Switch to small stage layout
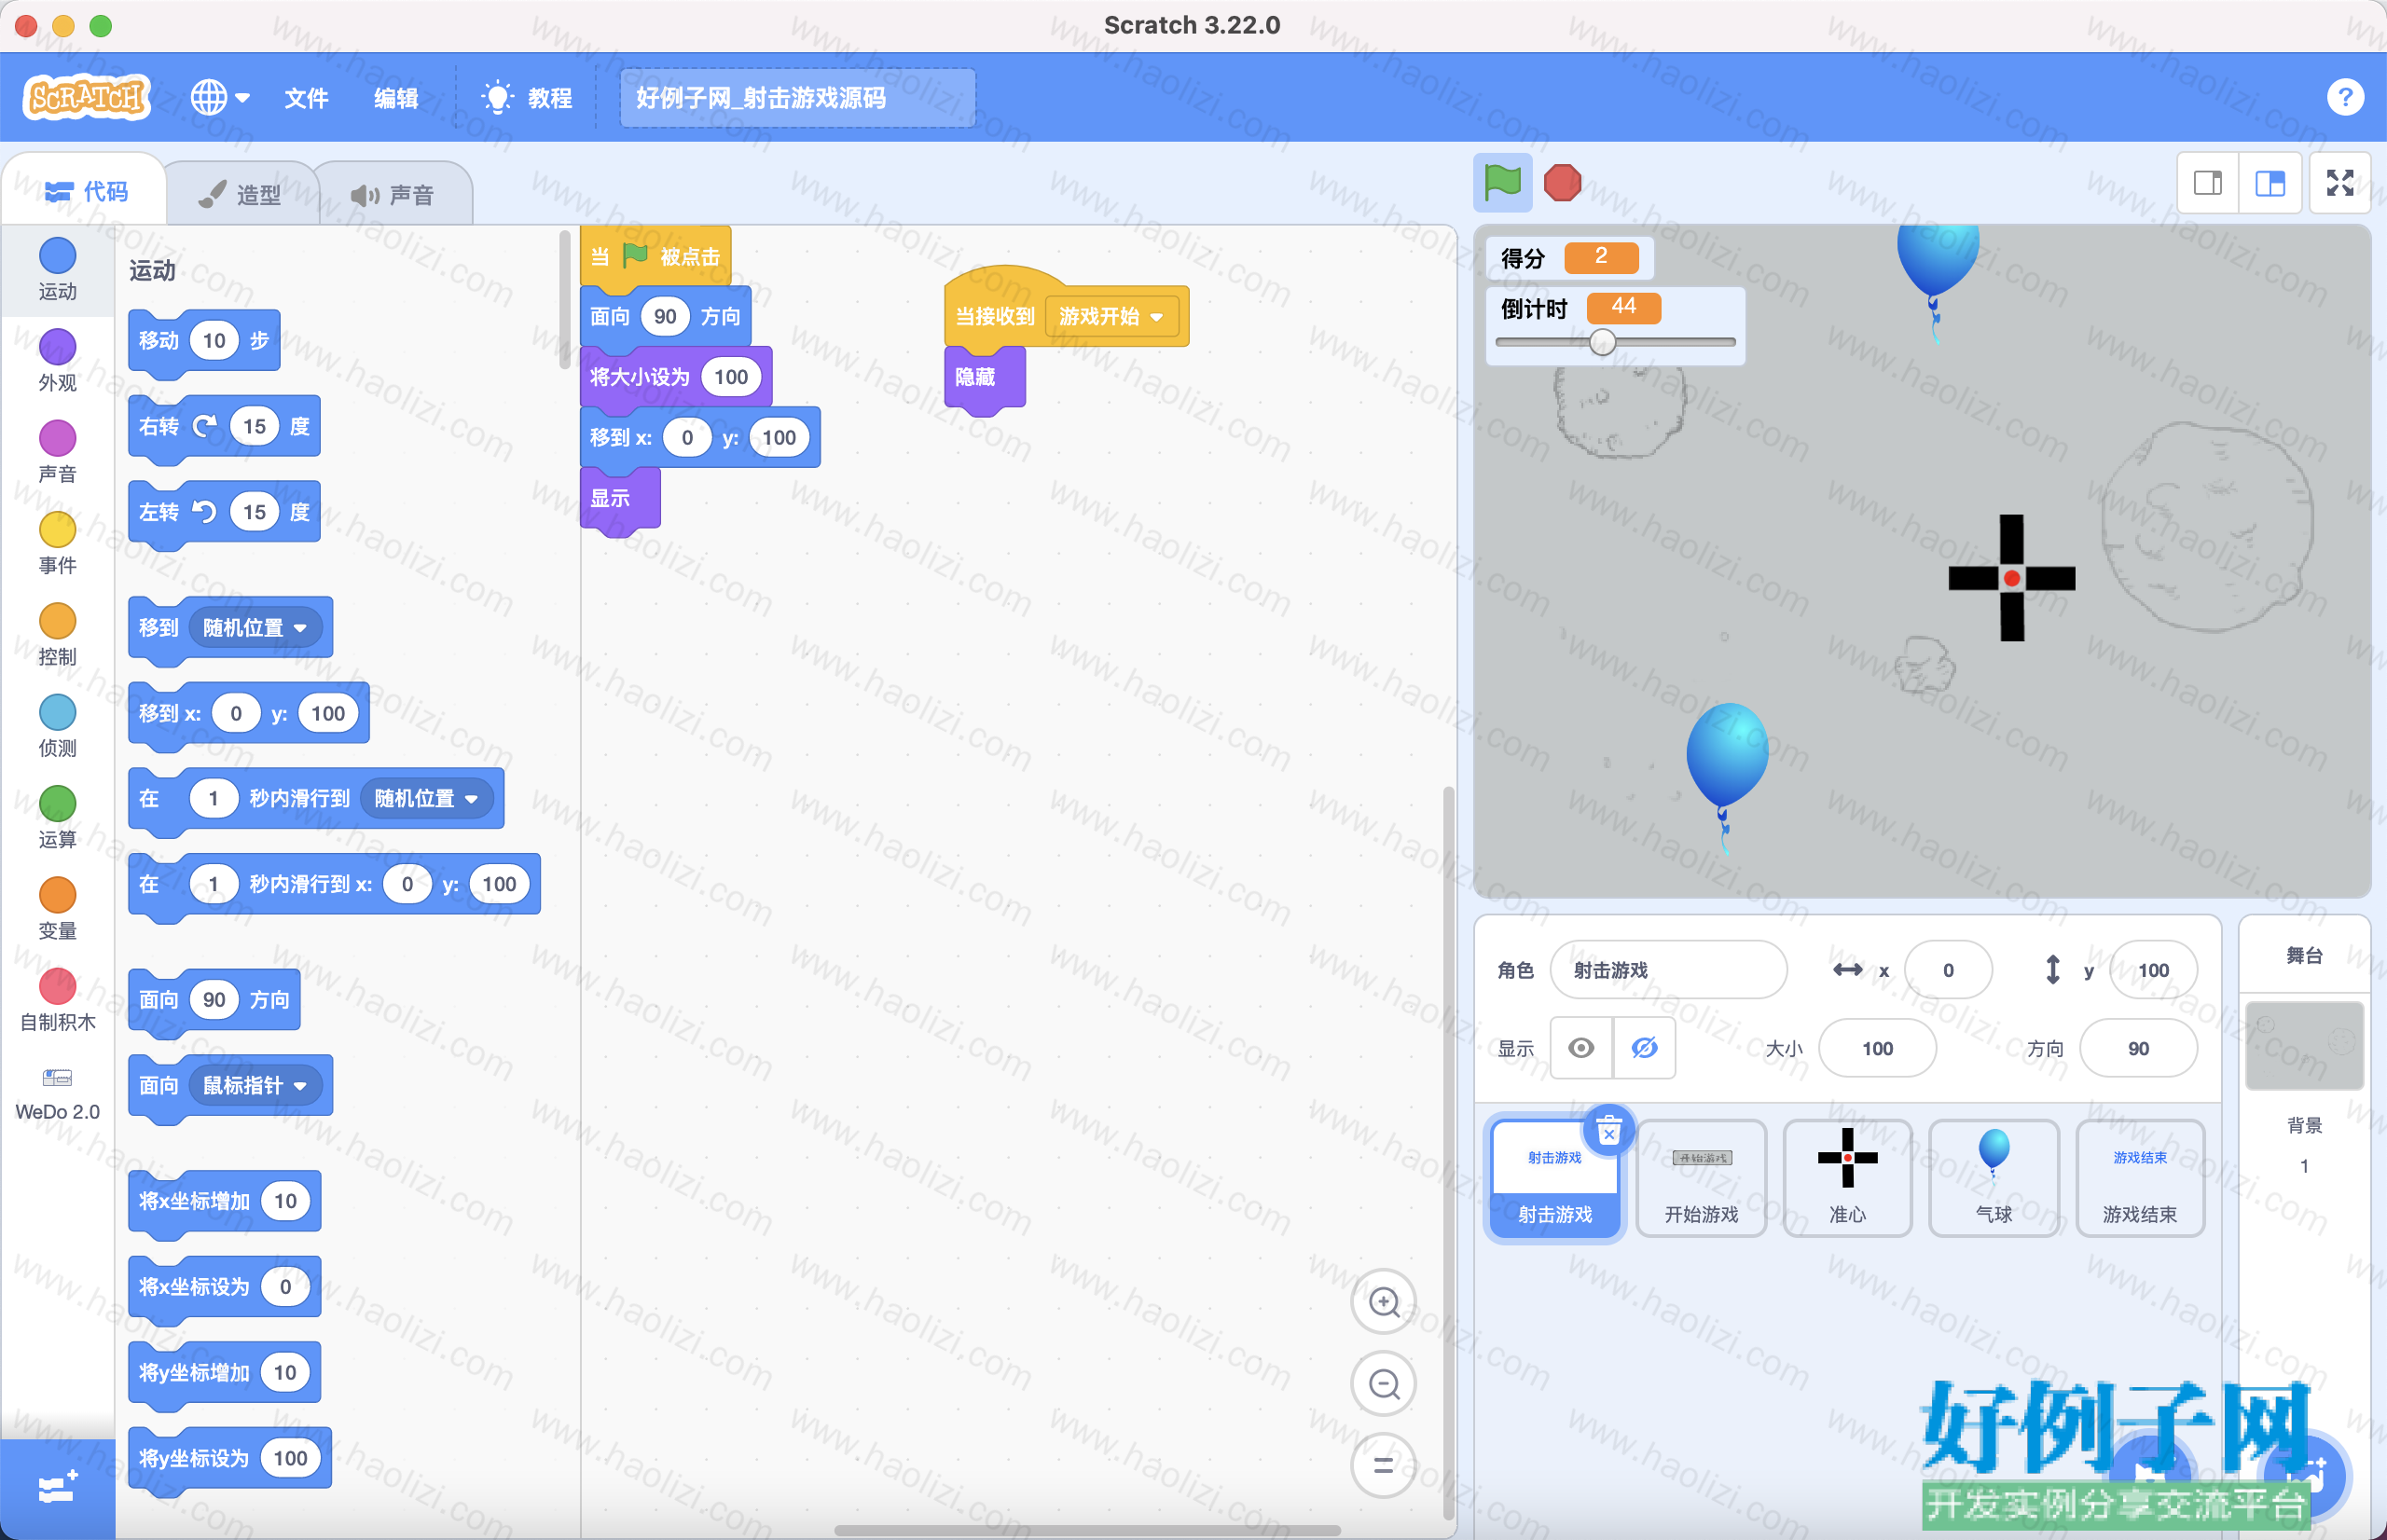This screenshot has height=1540, width=2387. [x=2208, y=183]
